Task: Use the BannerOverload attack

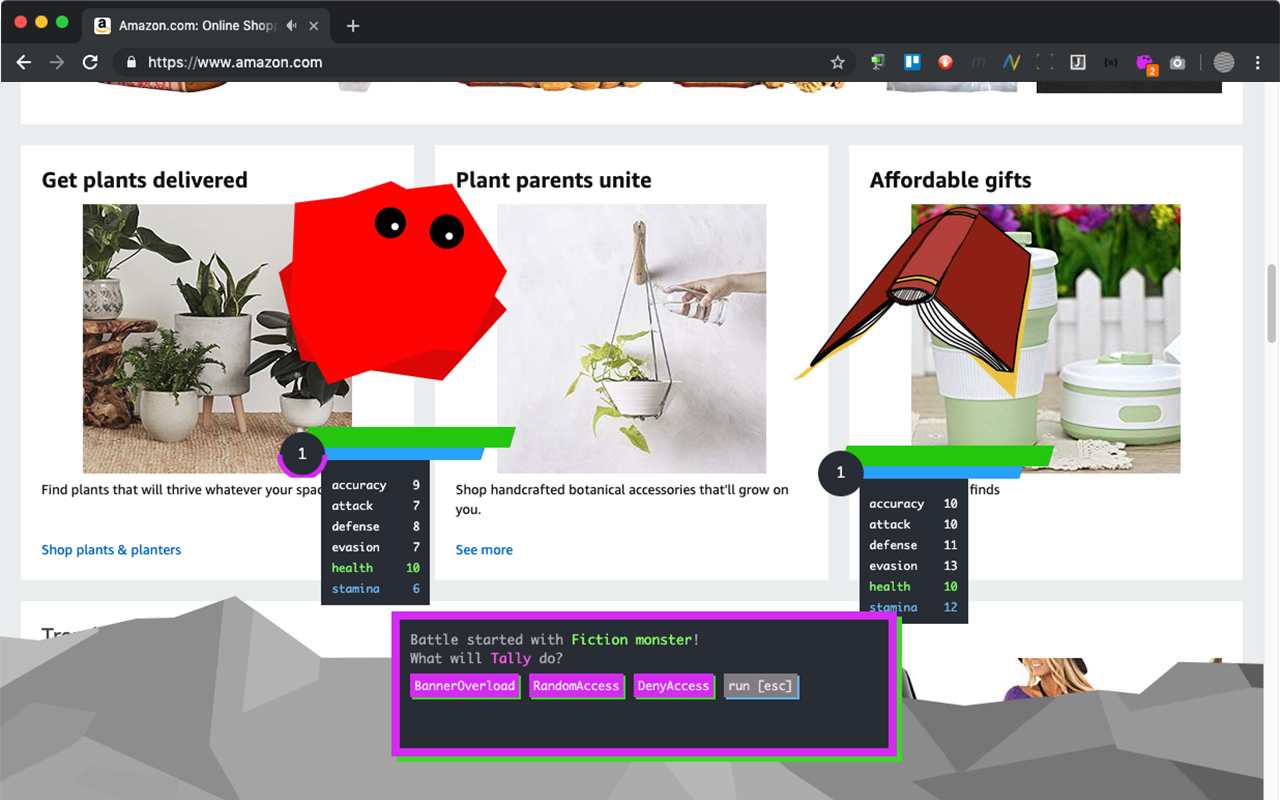Action: click(465, 686)
